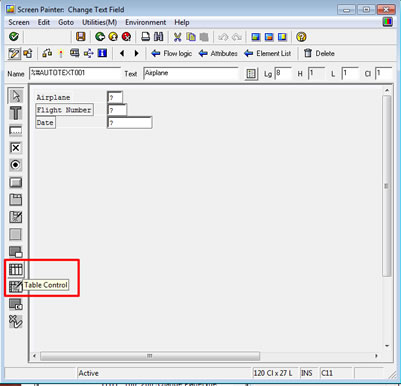
Task: Select the Tabstrip Control tool
Action: [15, 200]
